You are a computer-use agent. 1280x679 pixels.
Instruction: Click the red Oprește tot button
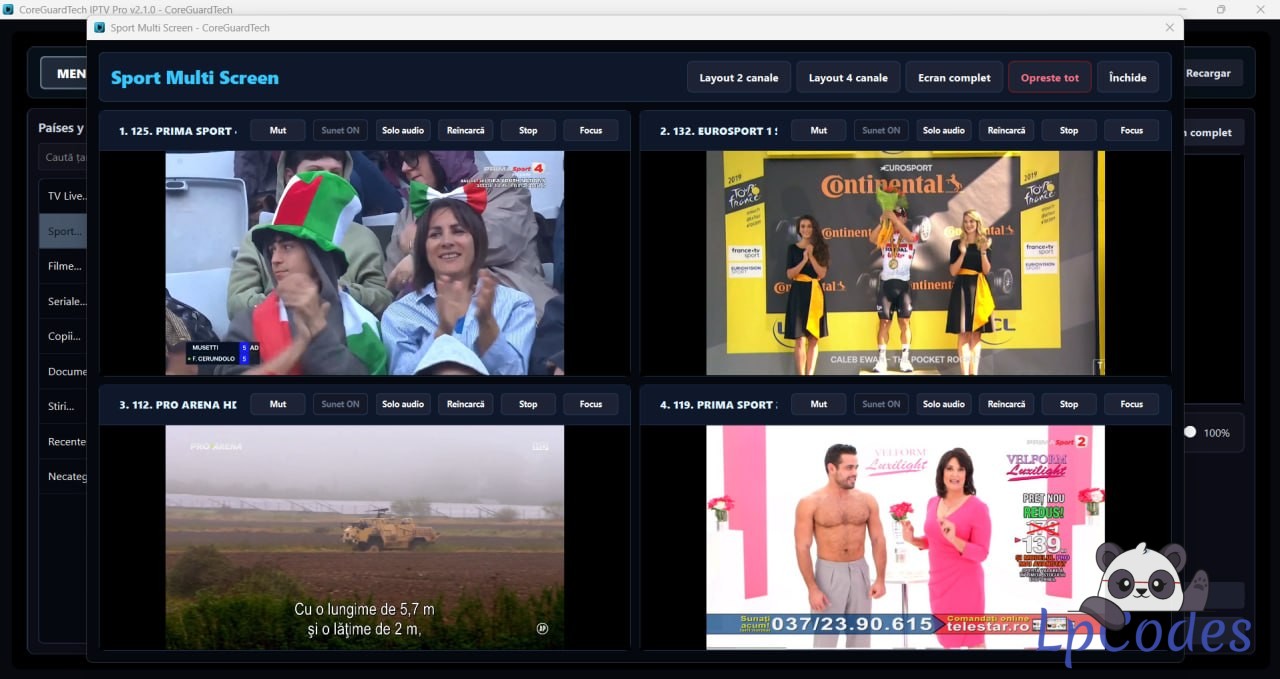(1050, 77)
